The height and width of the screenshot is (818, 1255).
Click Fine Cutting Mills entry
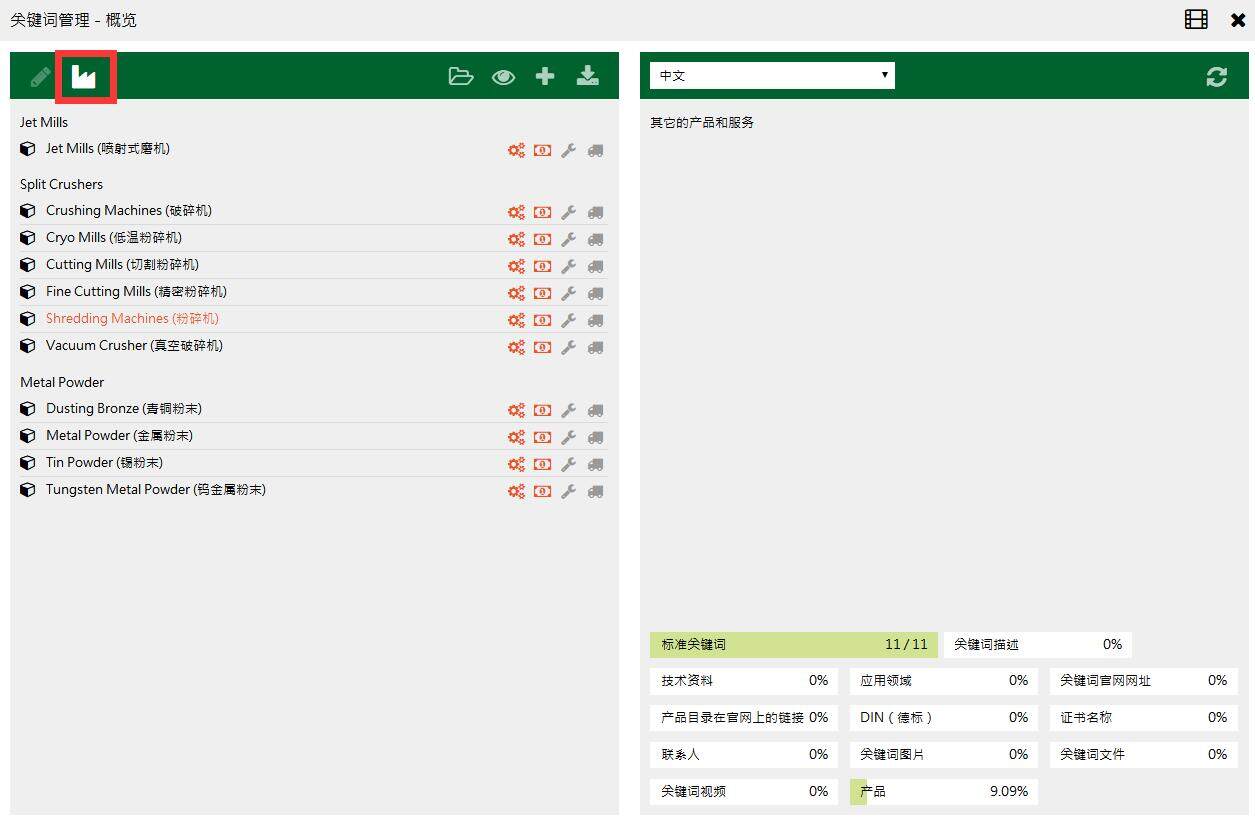[x=136, y=292]
